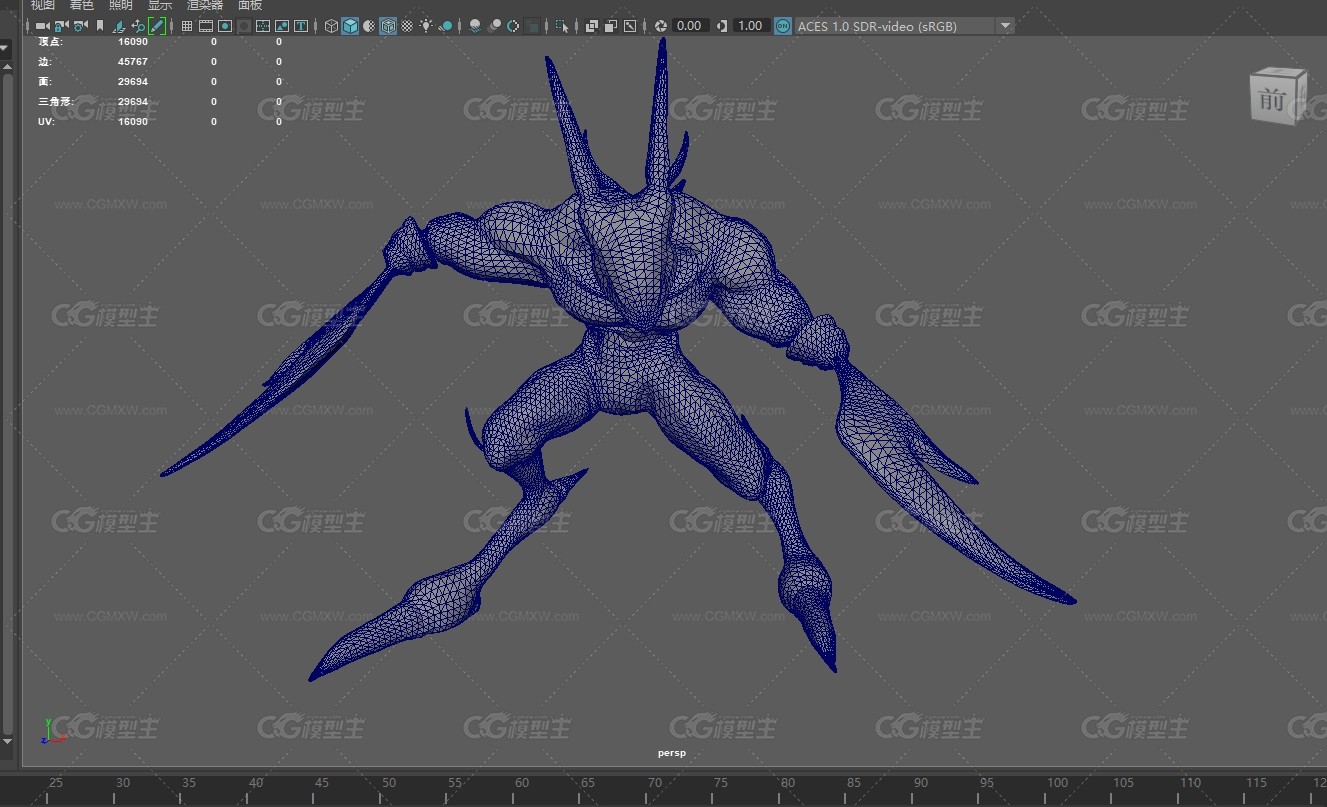The image size is (1327, 807).
Task: Click the Multisample Anti-aliasing icon
Action: tap(513, 26)
